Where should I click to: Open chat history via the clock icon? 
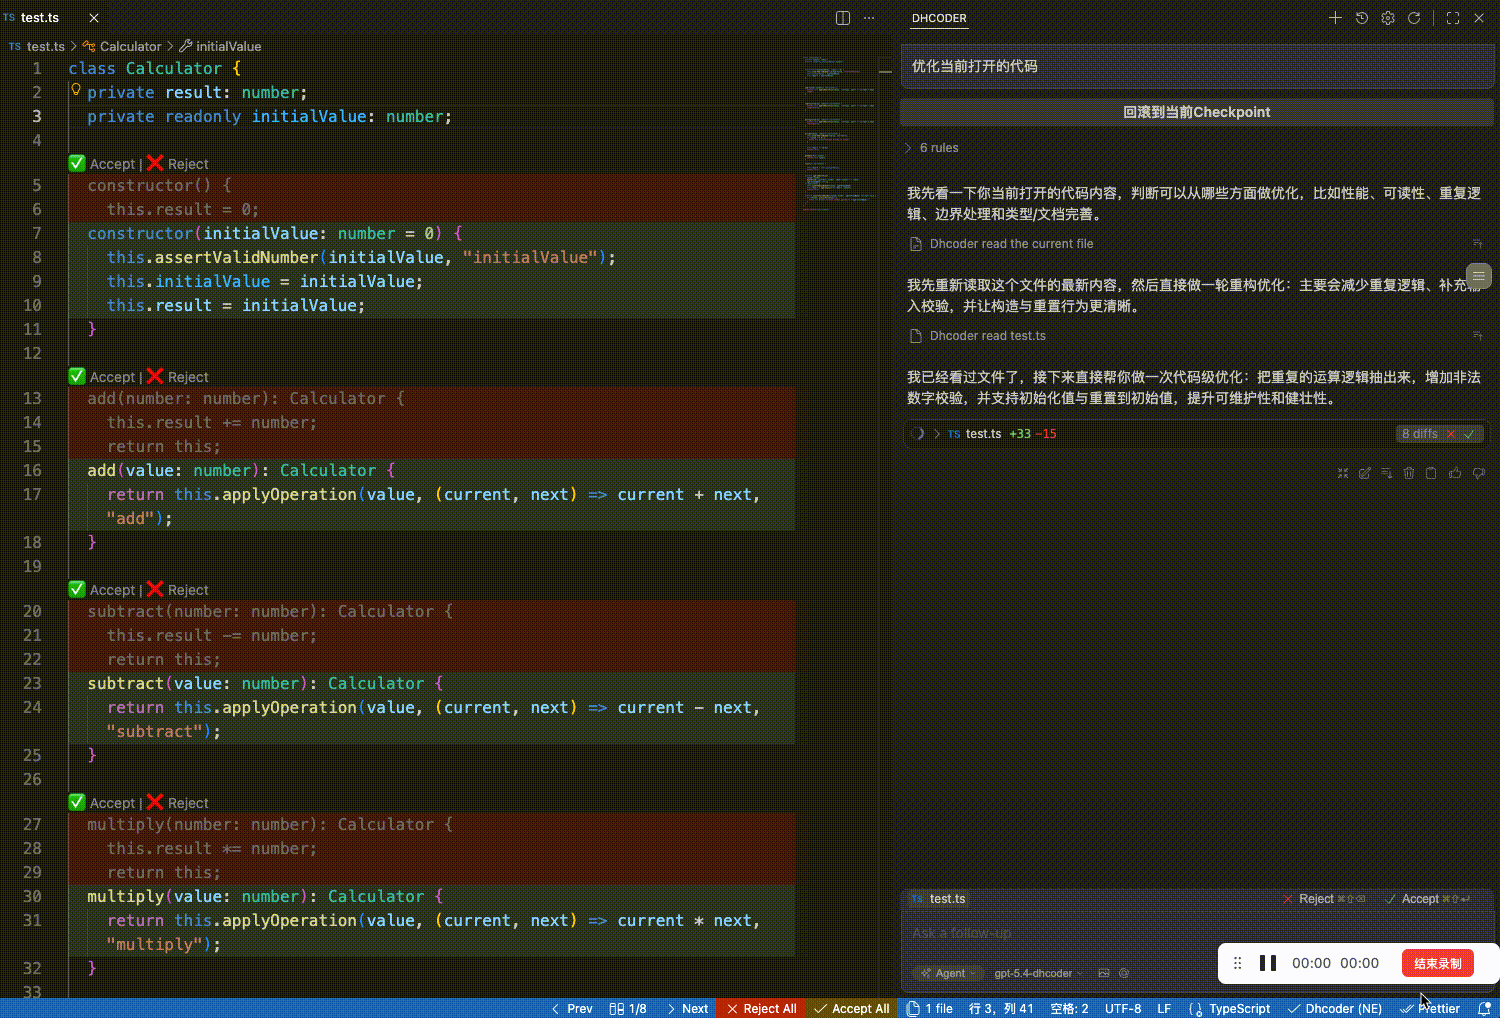tap(1362, 18)
